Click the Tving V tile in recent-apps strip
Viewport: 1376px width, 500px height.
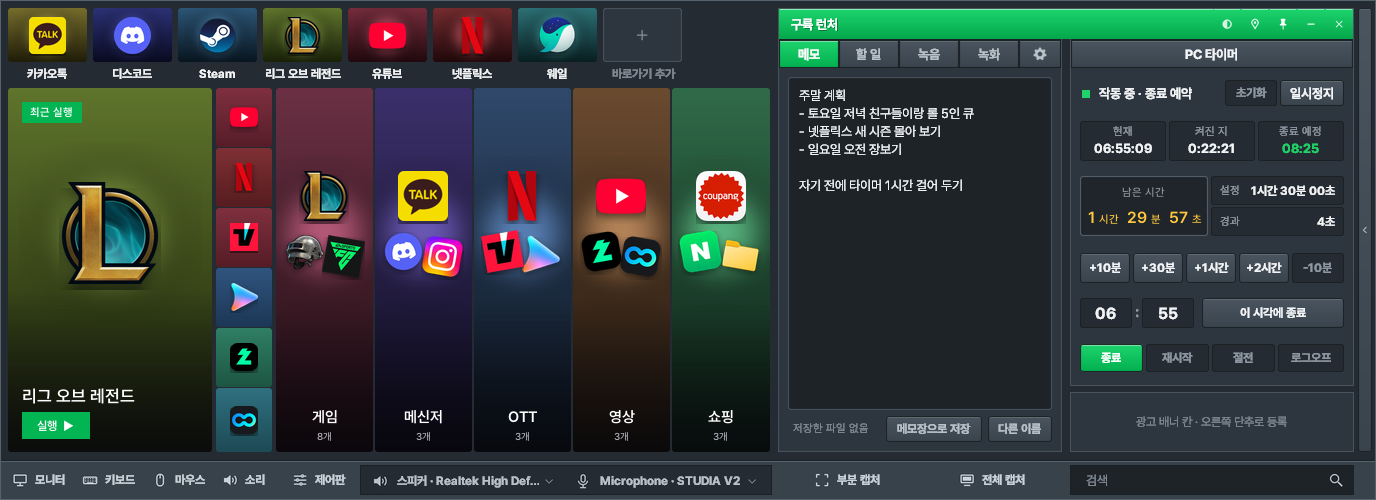click(244, 238)
